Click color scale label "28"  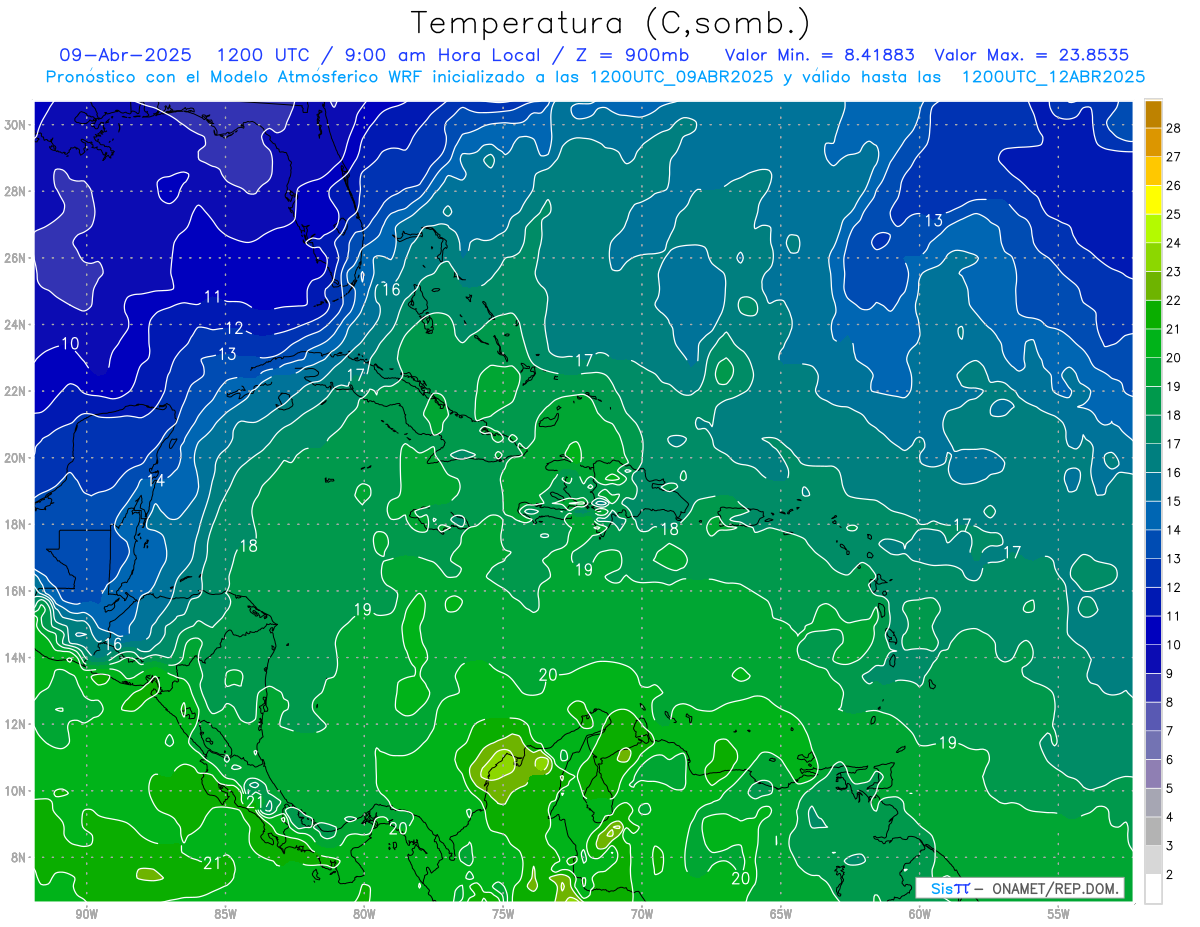pos(1173,127)
